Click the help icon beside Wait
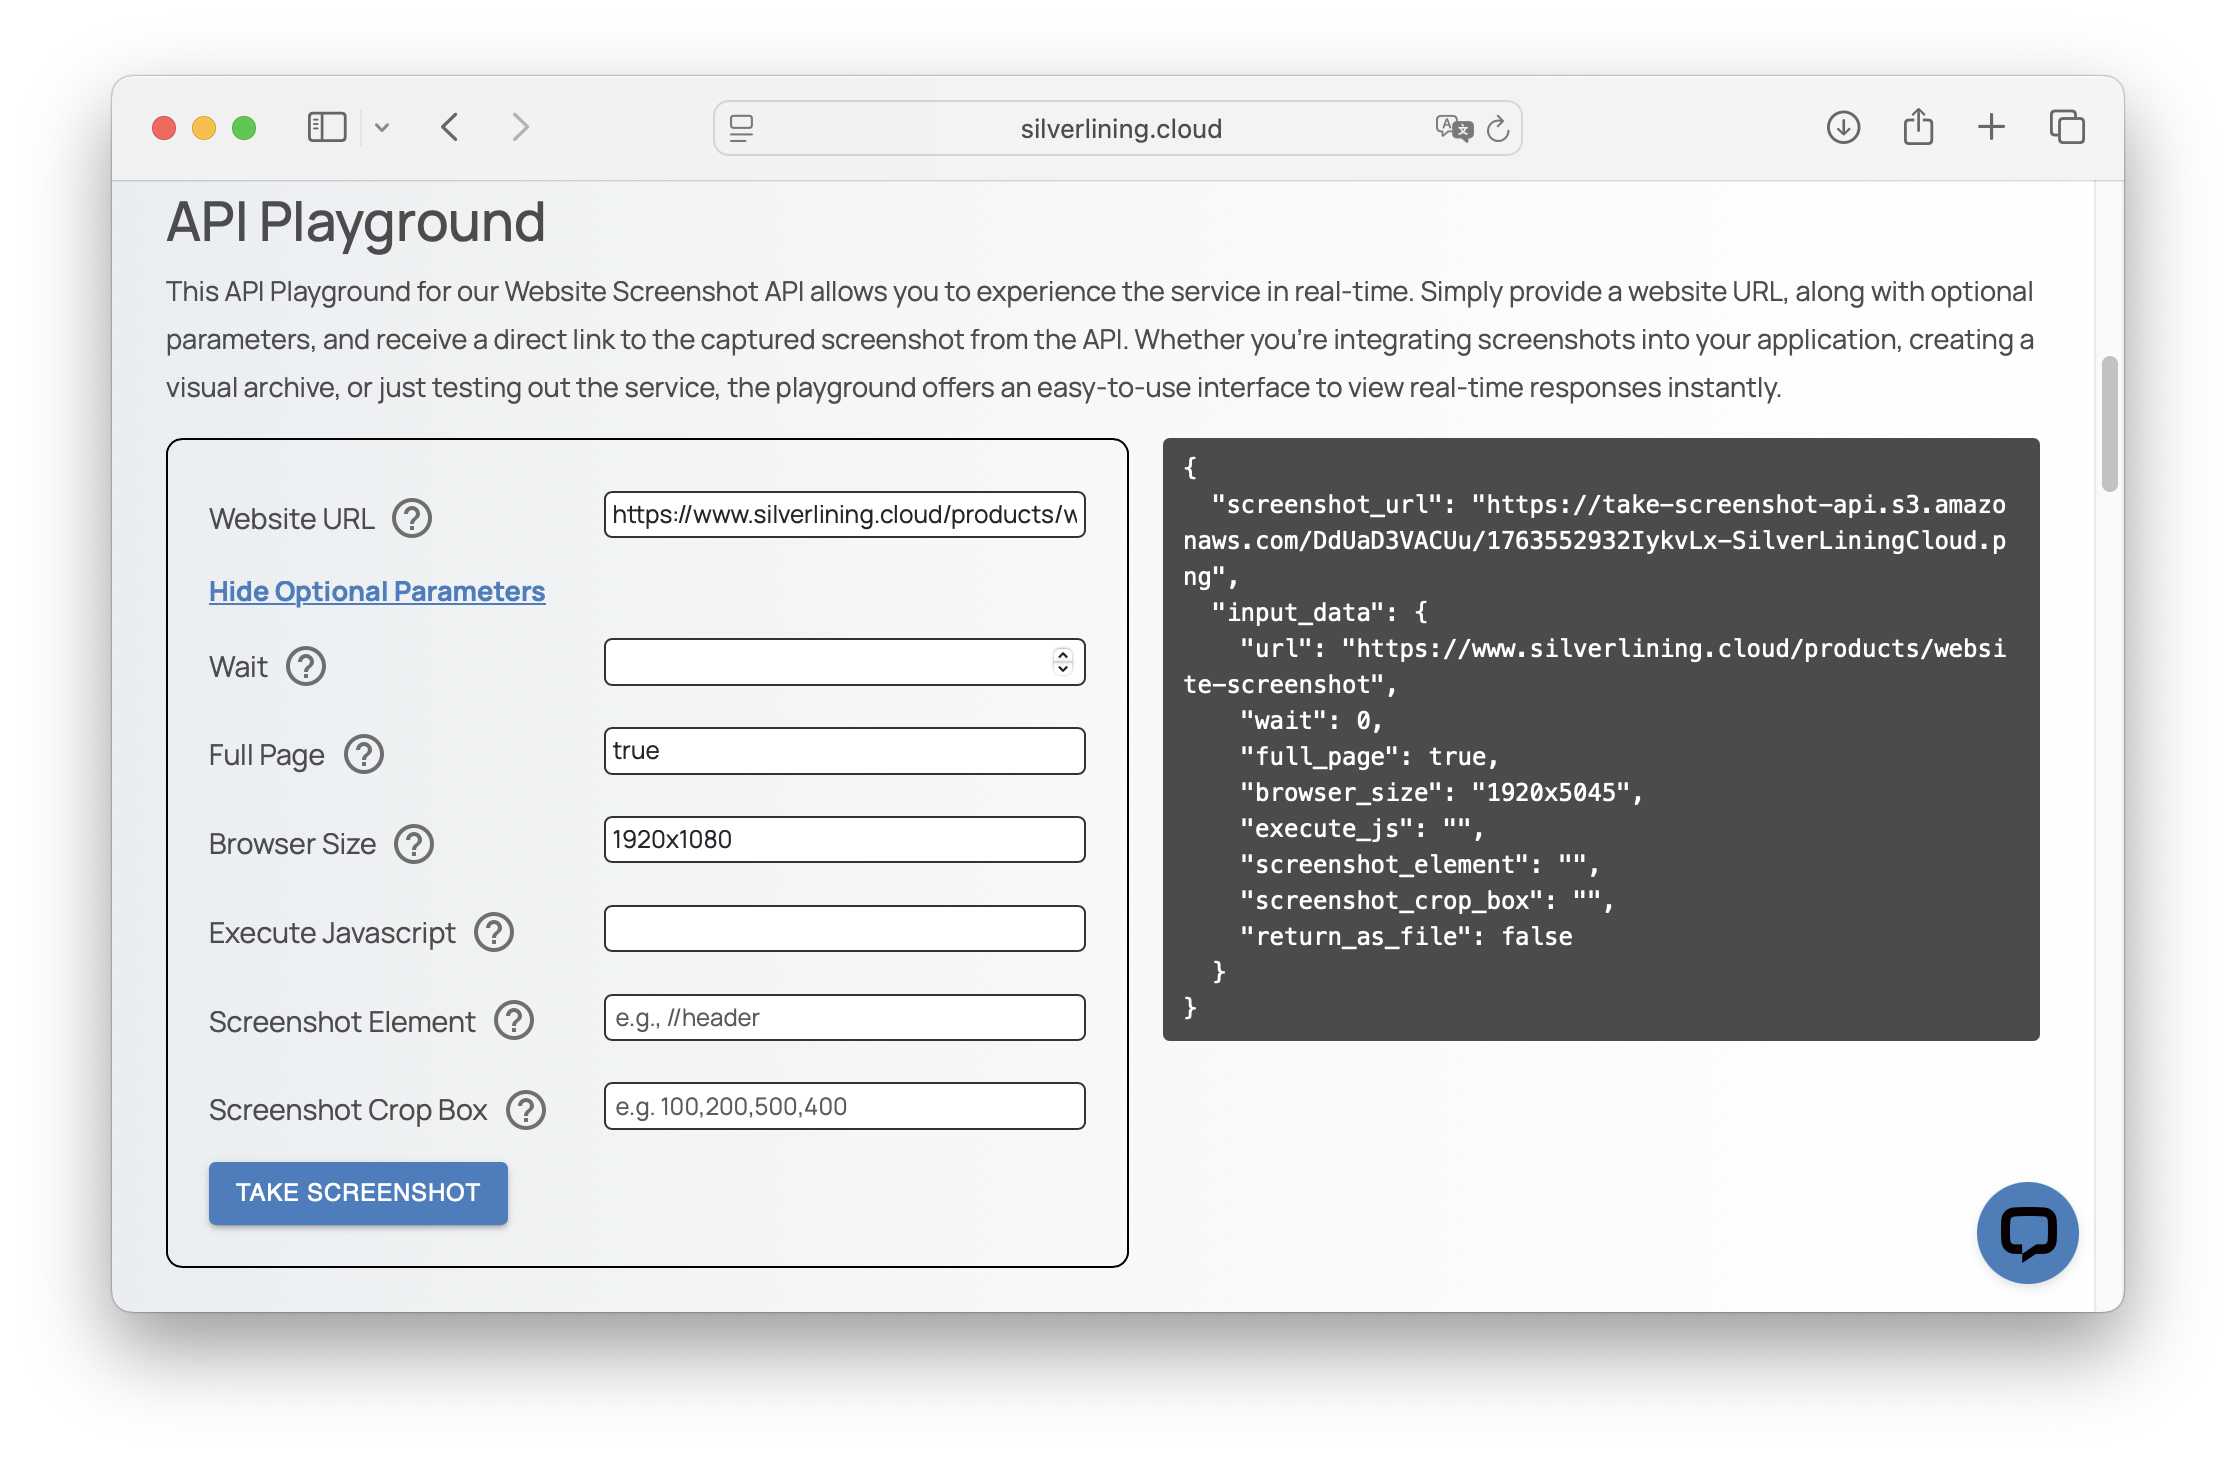This screenshot has width=2236, height=1460. (x=306, y=666)
